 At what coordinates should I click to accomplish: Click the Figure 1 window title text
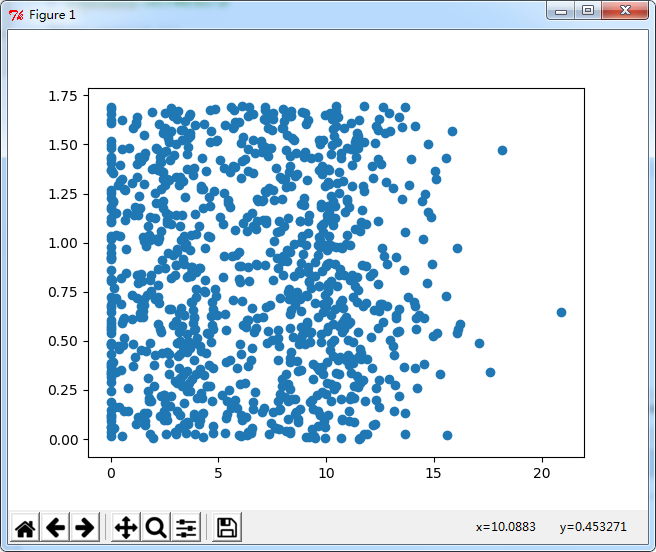[52, 15]
